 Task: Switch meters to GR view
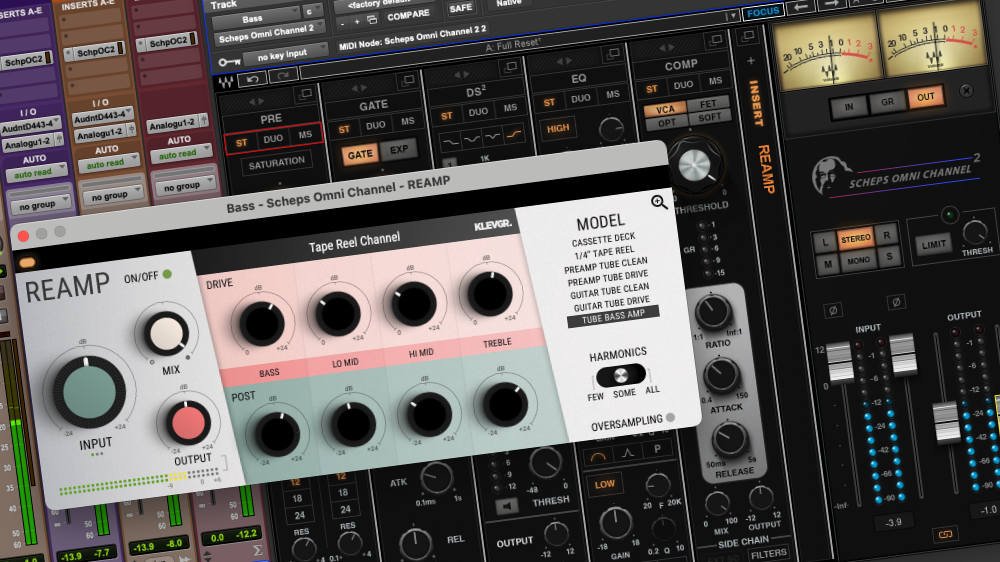[x=888, y=102]
